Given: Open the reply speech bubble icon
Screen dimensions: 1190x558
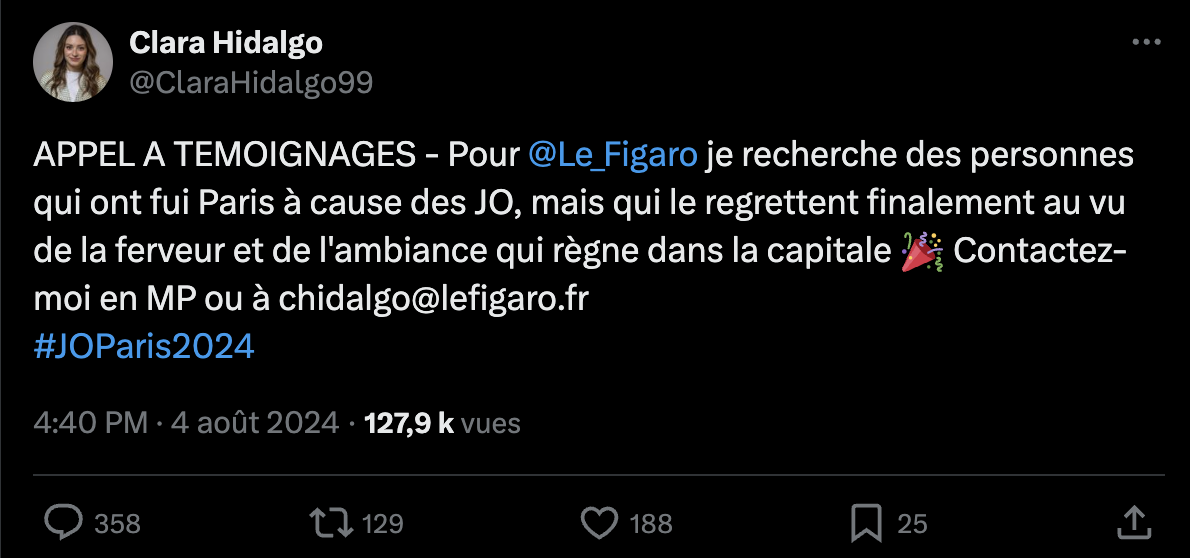Looking at the screenshot, I should point(64,523).
